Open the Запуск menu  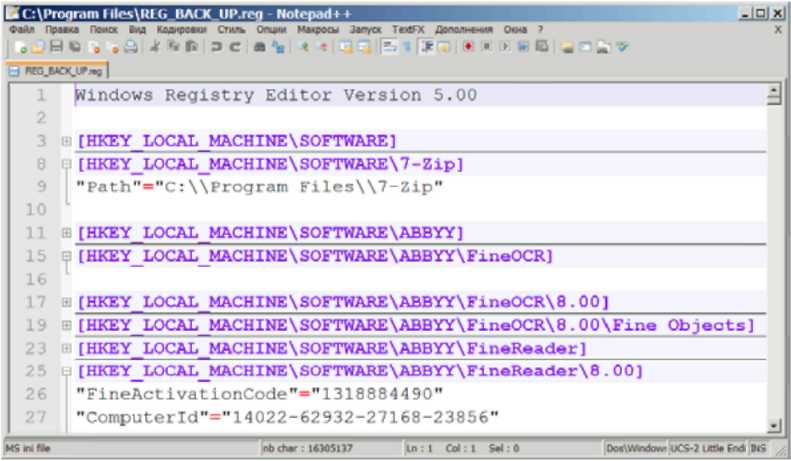click(366, 30)
